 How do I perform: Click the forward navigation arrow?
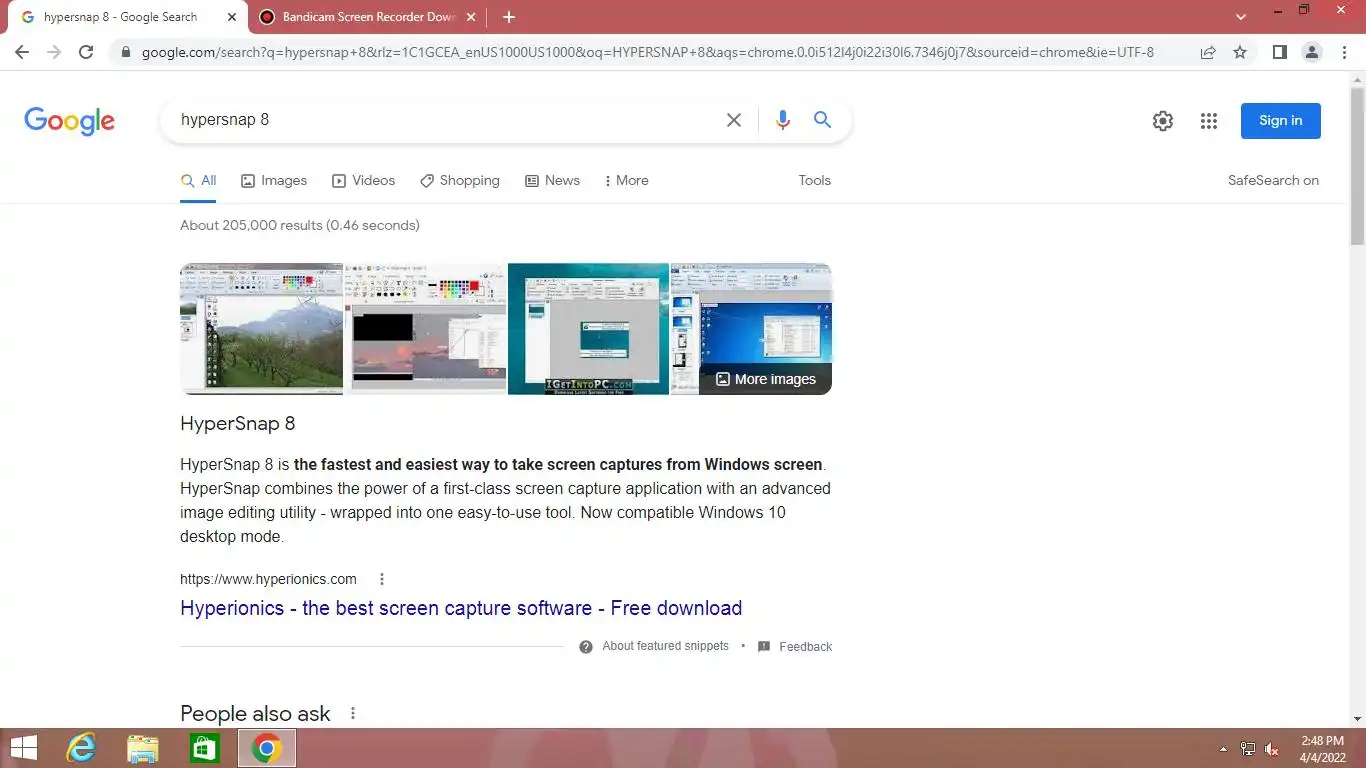click(x=54, y=52)
